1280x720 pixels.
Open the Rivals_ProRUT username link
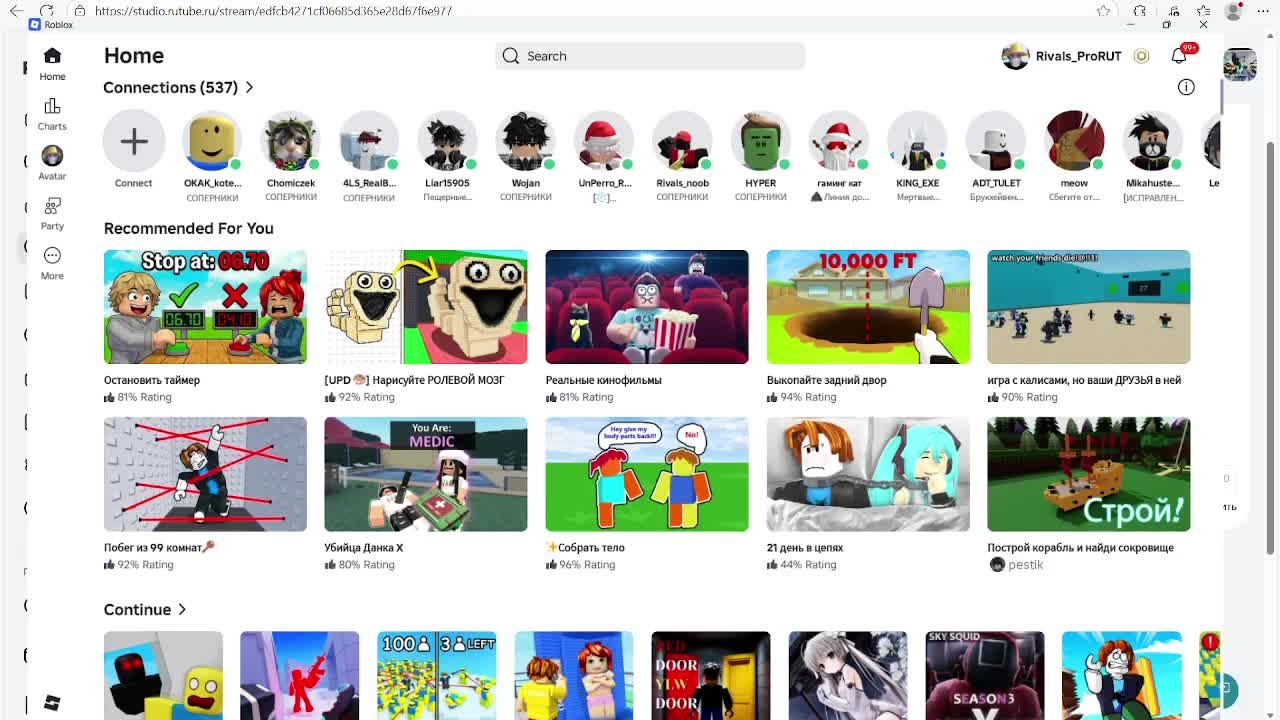[x=1078, y=56]
